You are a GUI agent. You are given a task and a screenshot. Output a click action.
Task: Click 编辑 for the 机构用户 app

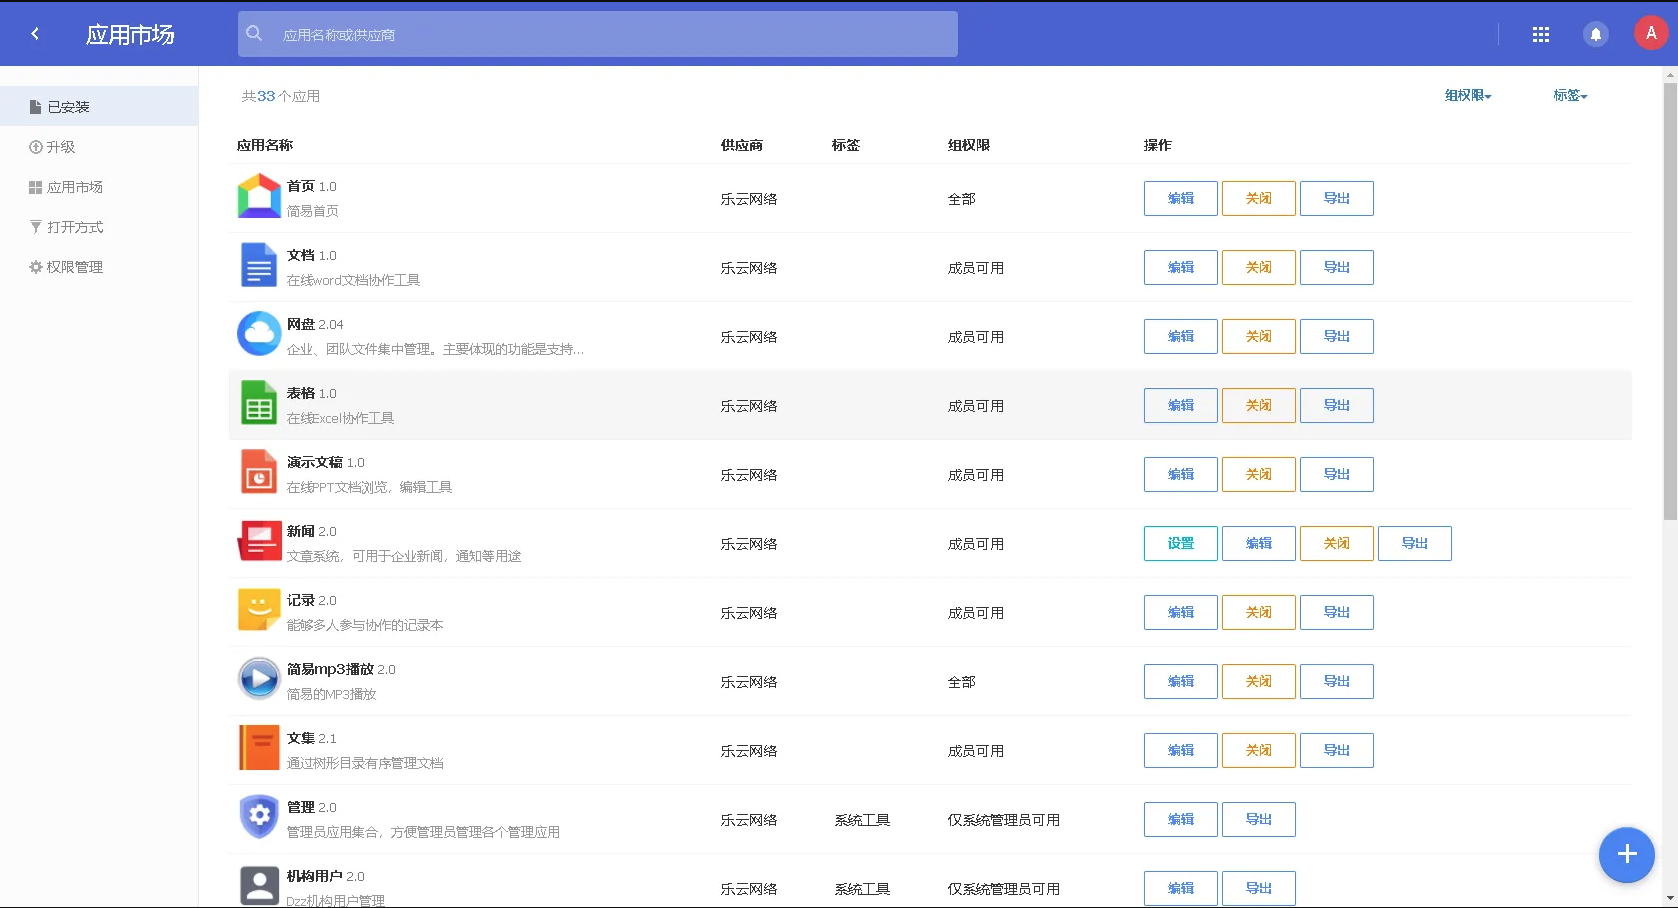(x=1181, y=888)
